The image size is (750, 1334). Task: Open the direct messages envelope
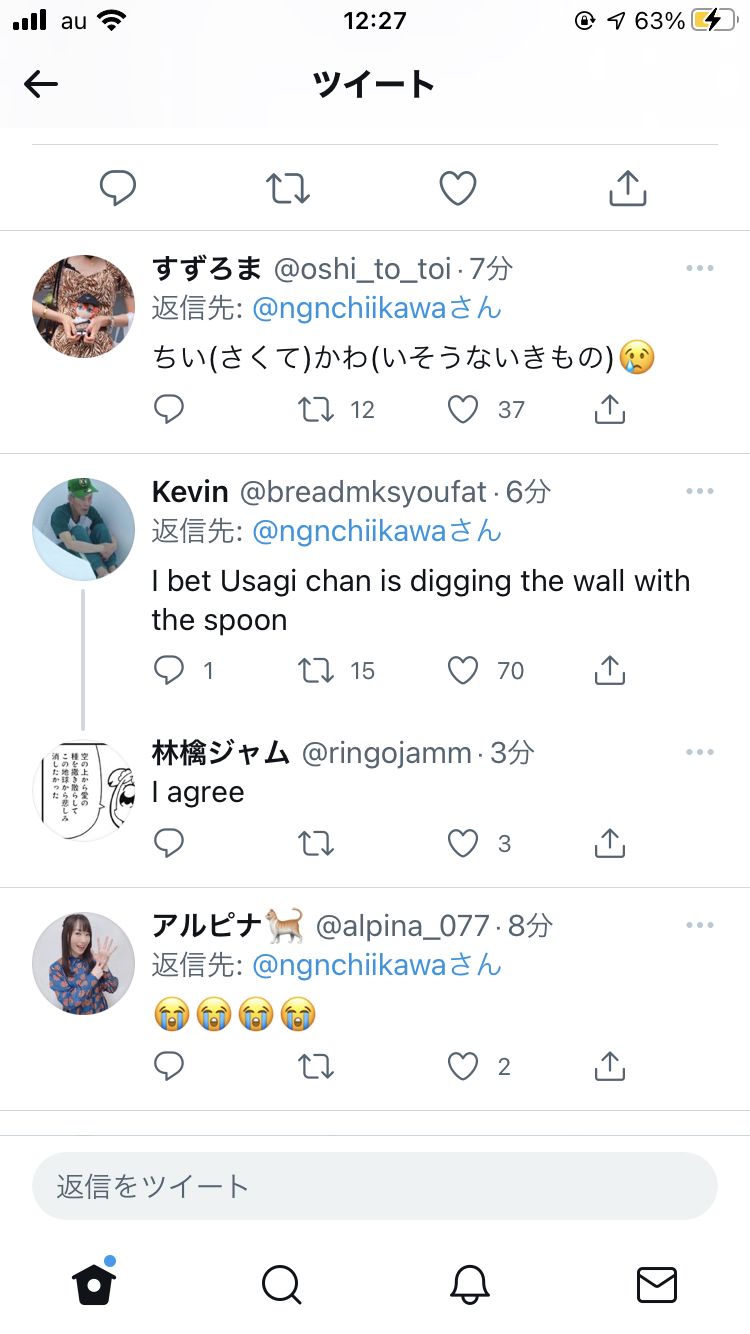tap(657, 1284)
